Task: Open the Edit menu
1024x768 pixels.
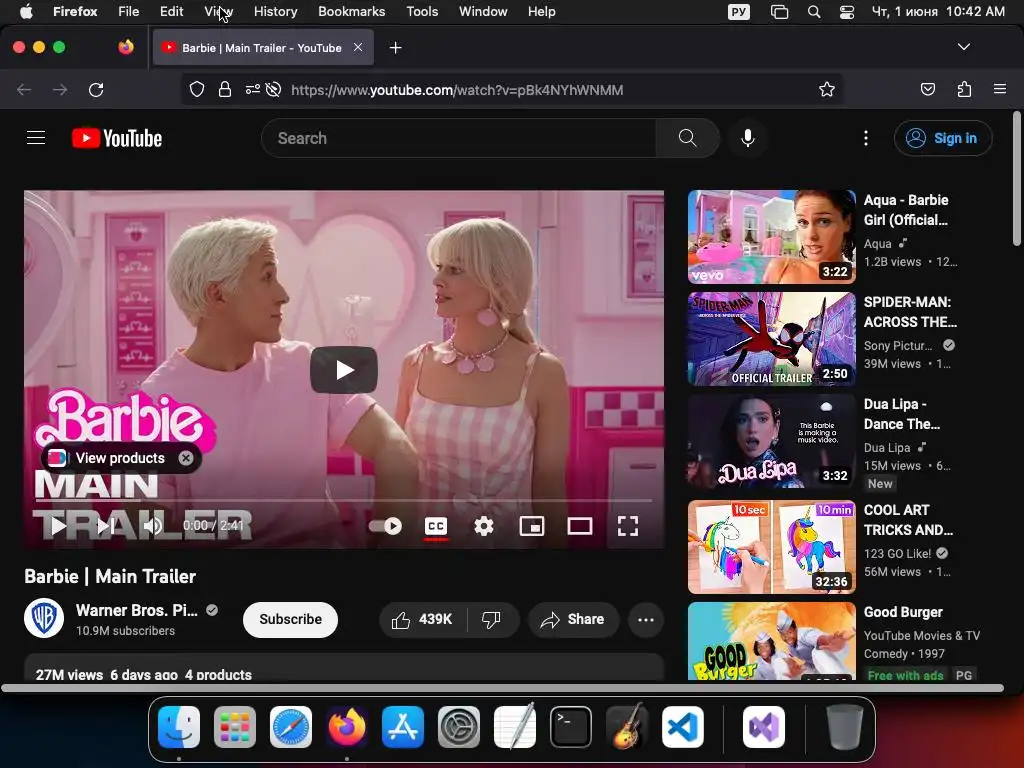Action: 172,11
